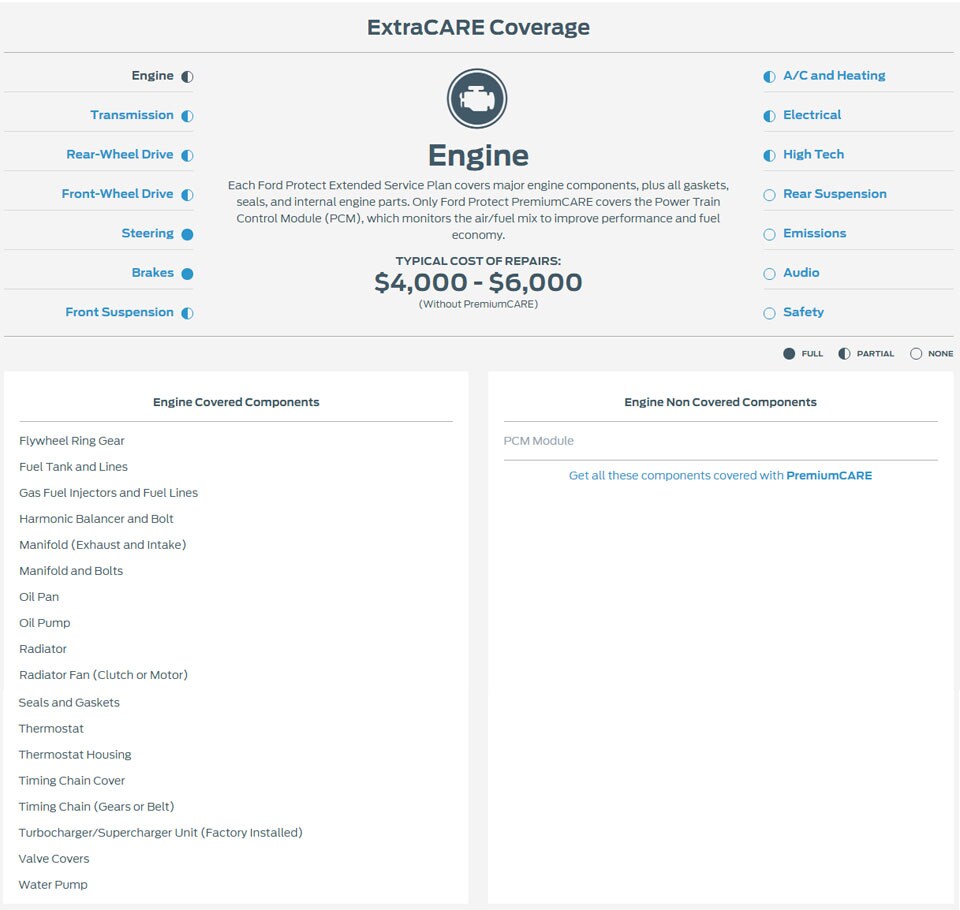
Task: Click the 'Timing Chain (Gears or Belt)' entry
Action: coord(96,807)
